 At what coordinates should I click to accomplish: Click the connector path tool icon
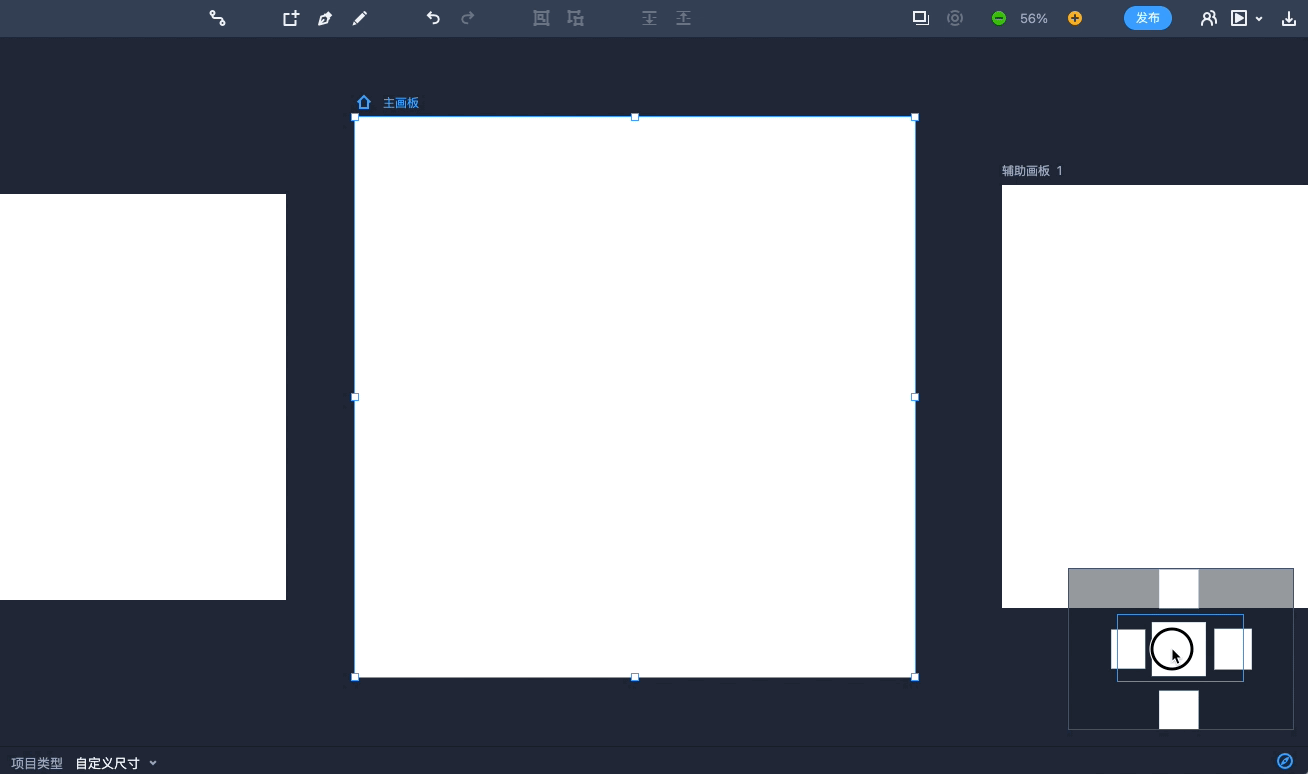pyautogui.click(x=217, y=18)
